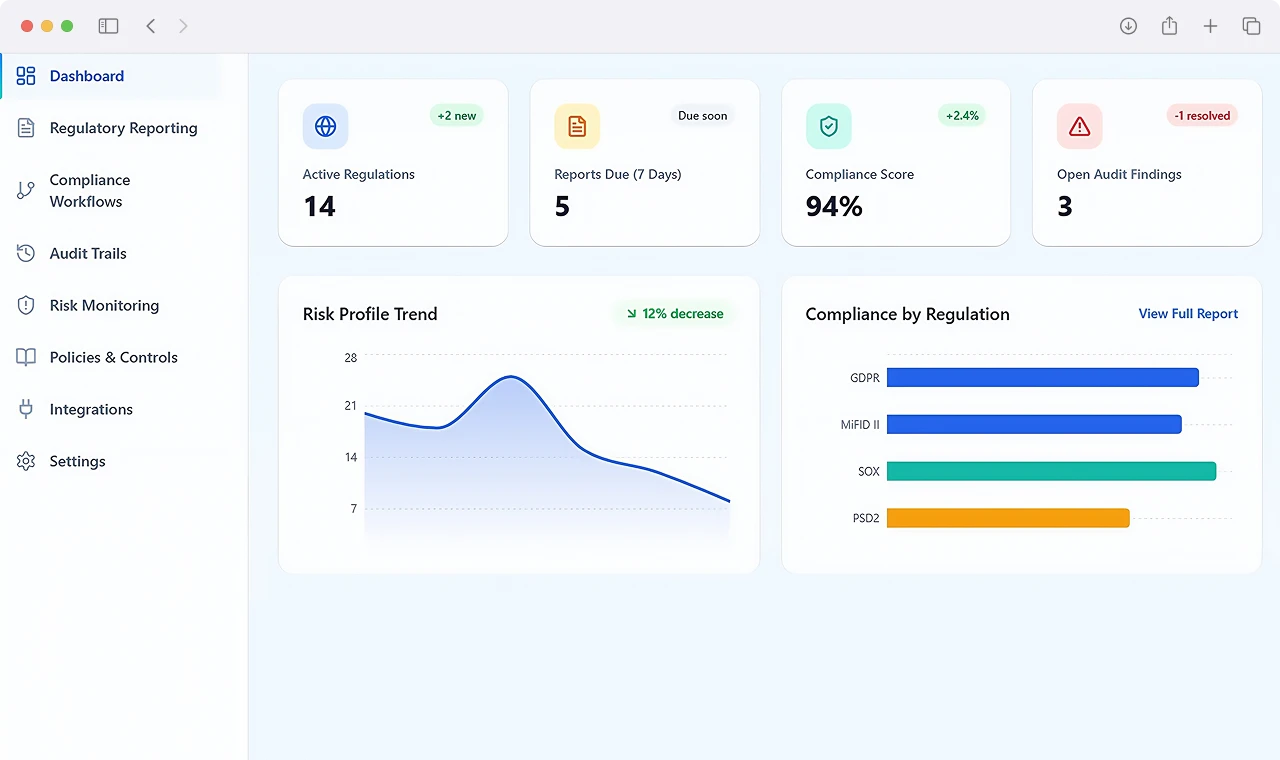The image size is (1280, 760).
Task: Click the Compliance by Regulation heading
Action: [x=907, y=314]
